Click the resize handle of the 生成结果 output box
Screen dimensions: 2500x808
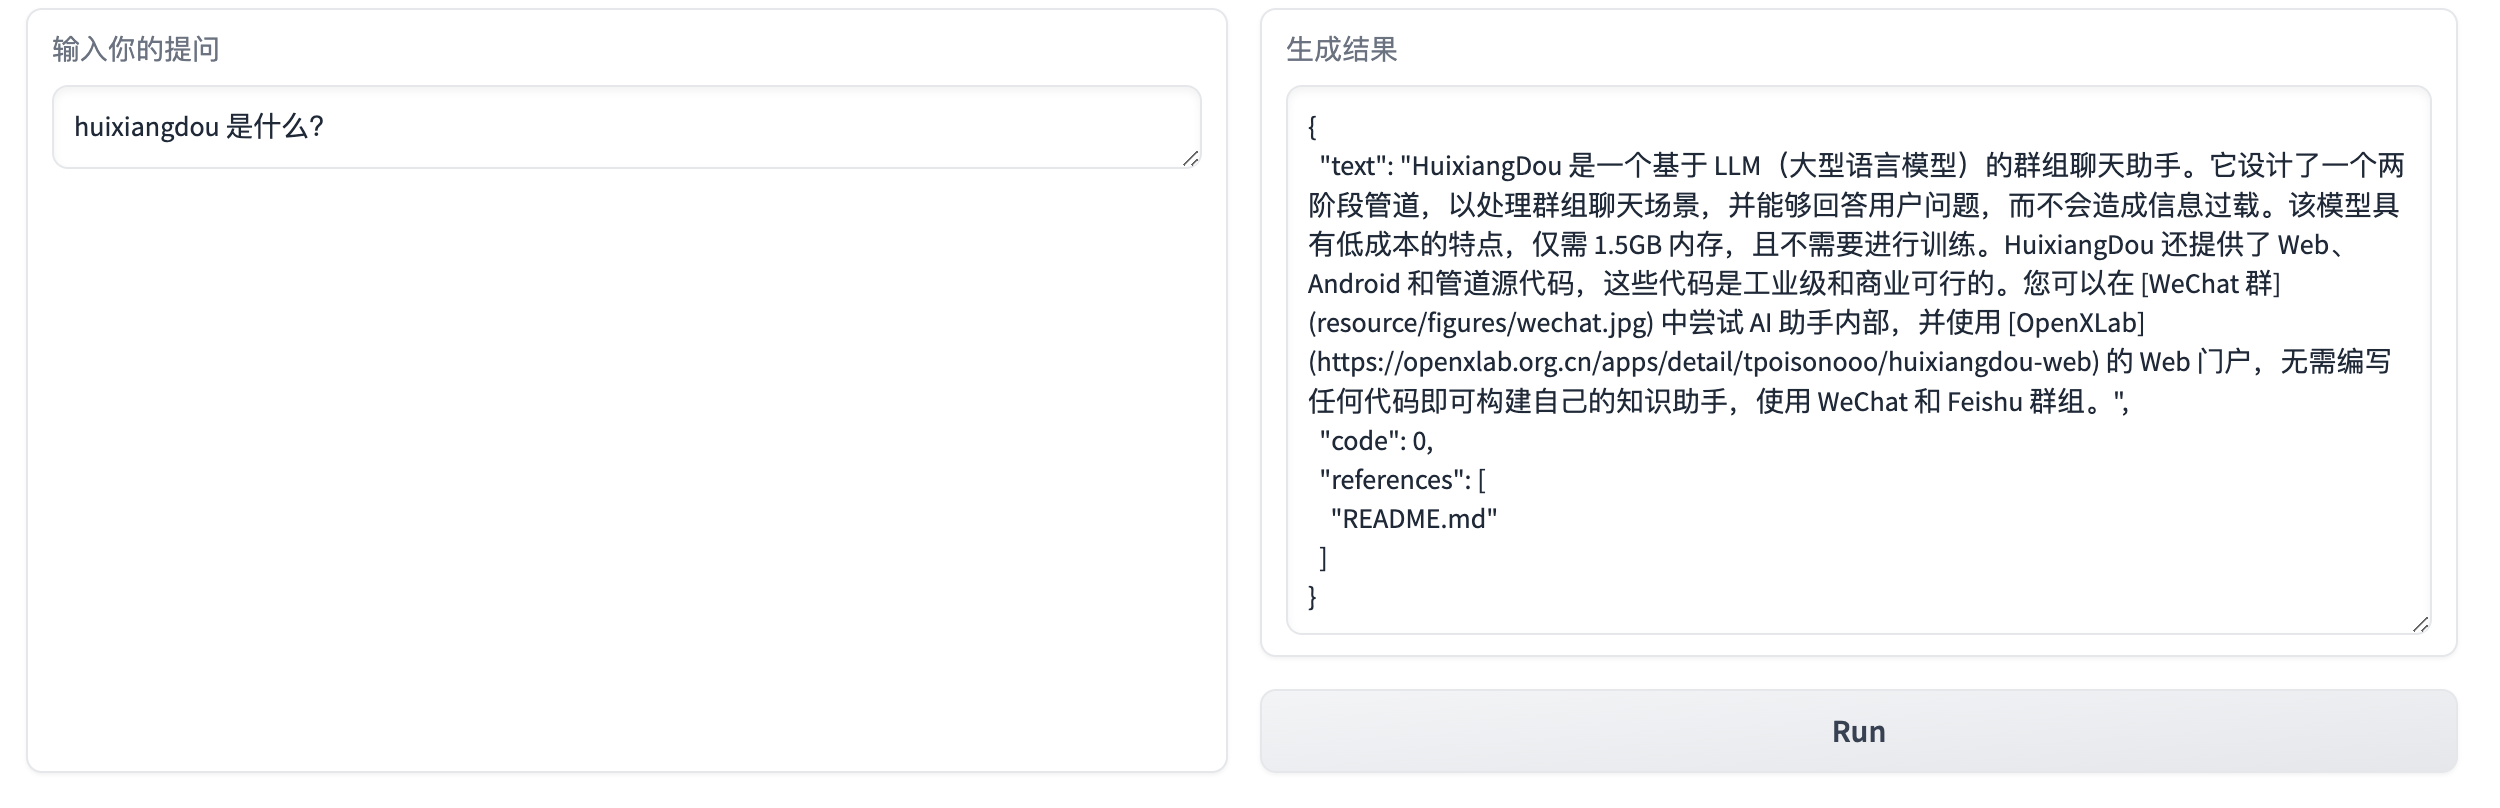pos(2420,624)
